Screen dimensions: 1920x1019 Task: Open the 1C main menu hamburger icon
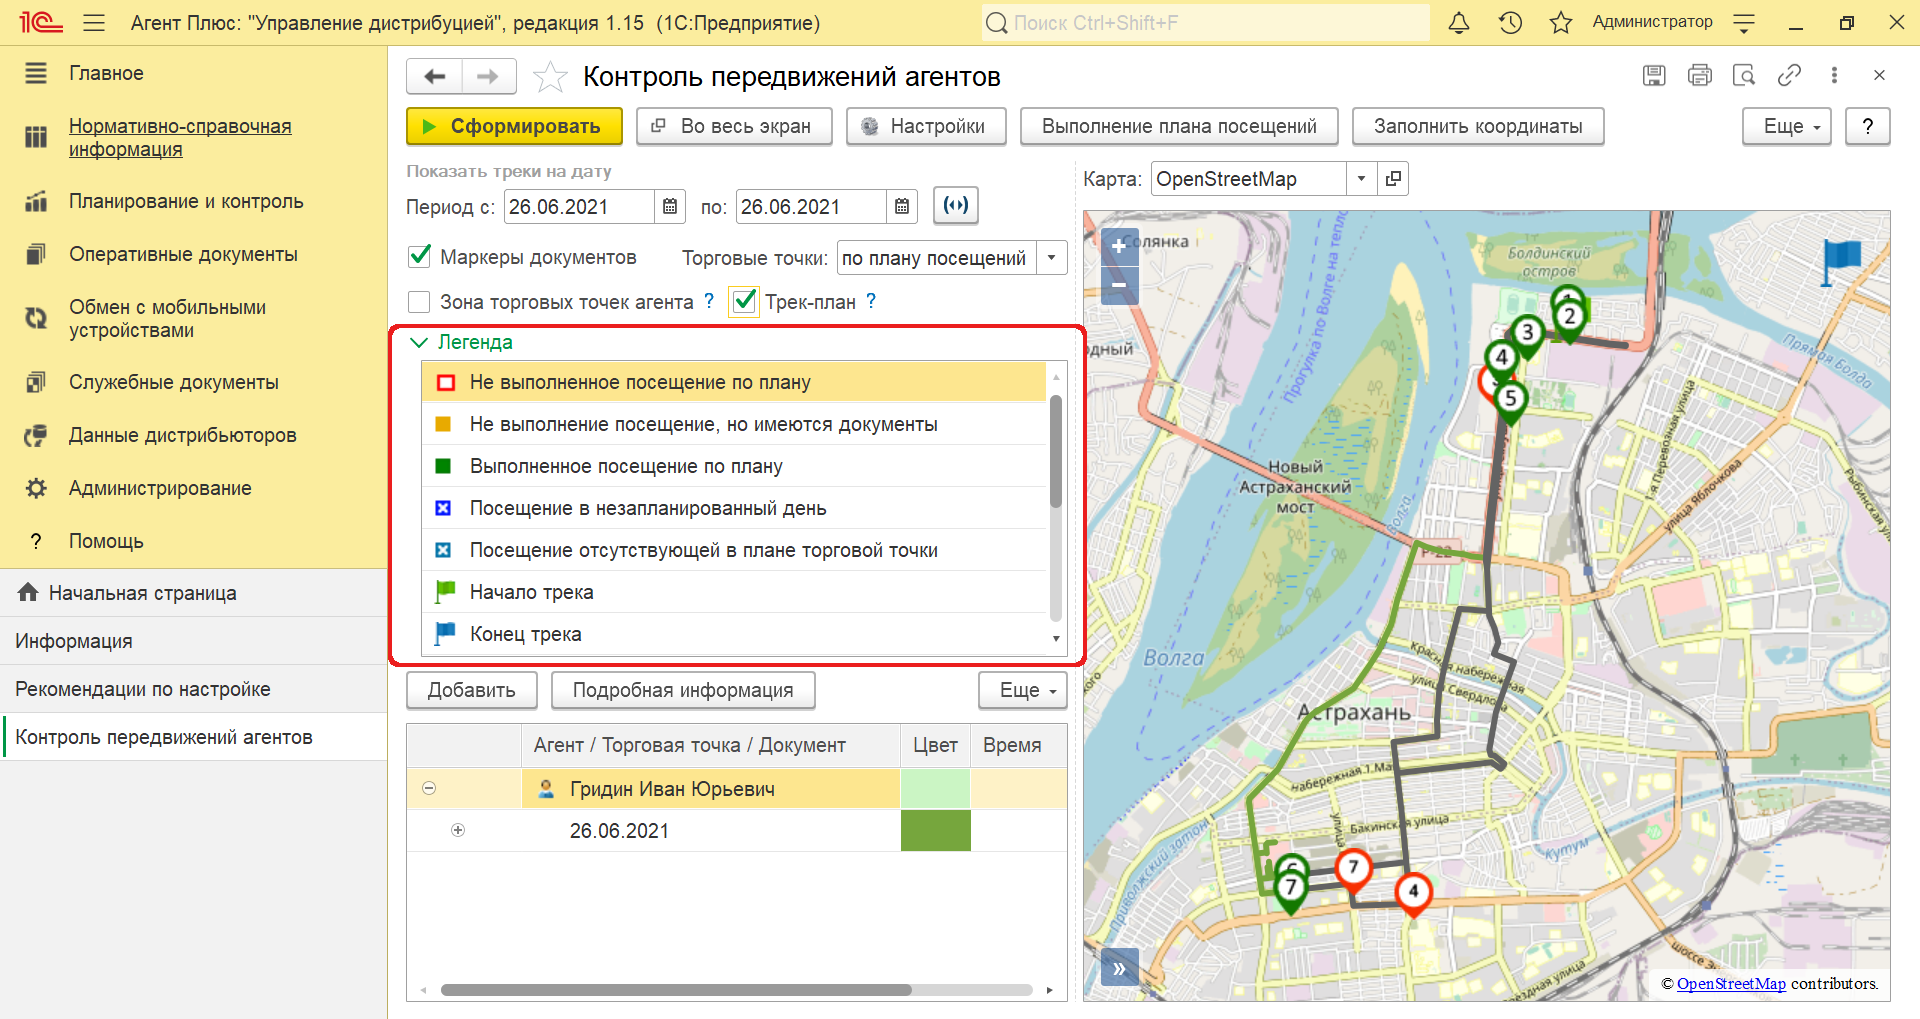point(94,22)
